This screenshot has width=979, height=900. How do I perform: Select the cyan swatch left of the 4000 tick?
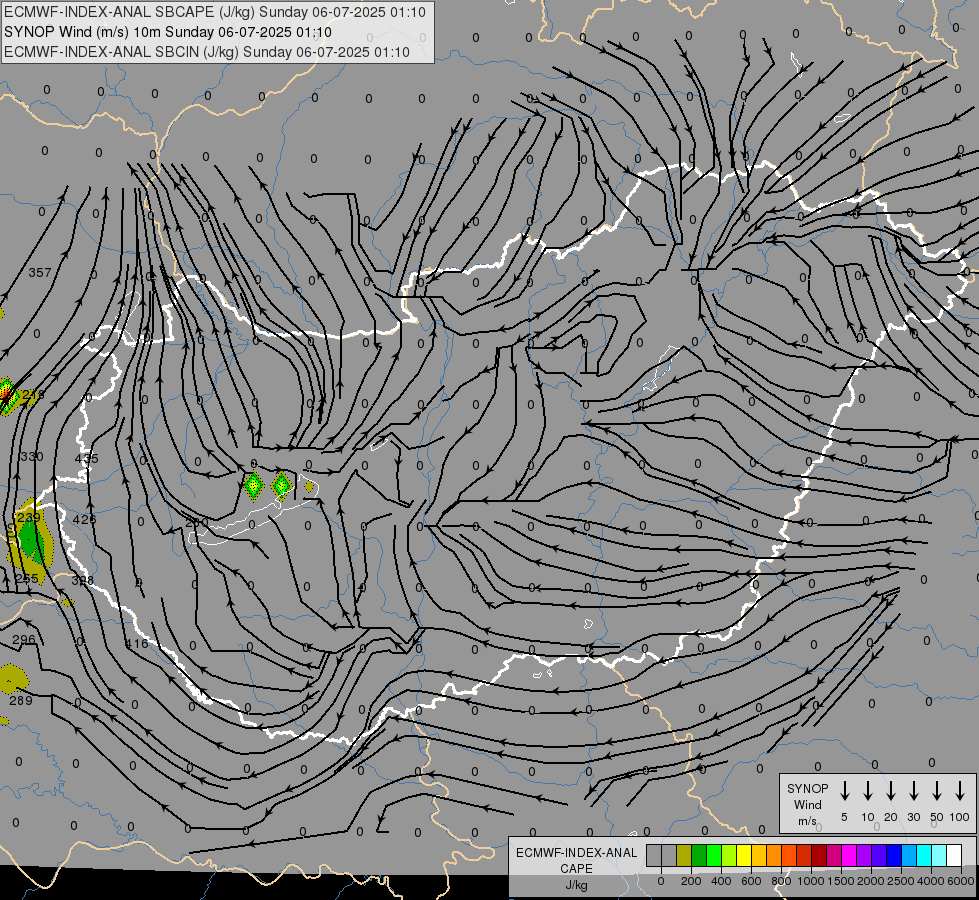[923, 856]
